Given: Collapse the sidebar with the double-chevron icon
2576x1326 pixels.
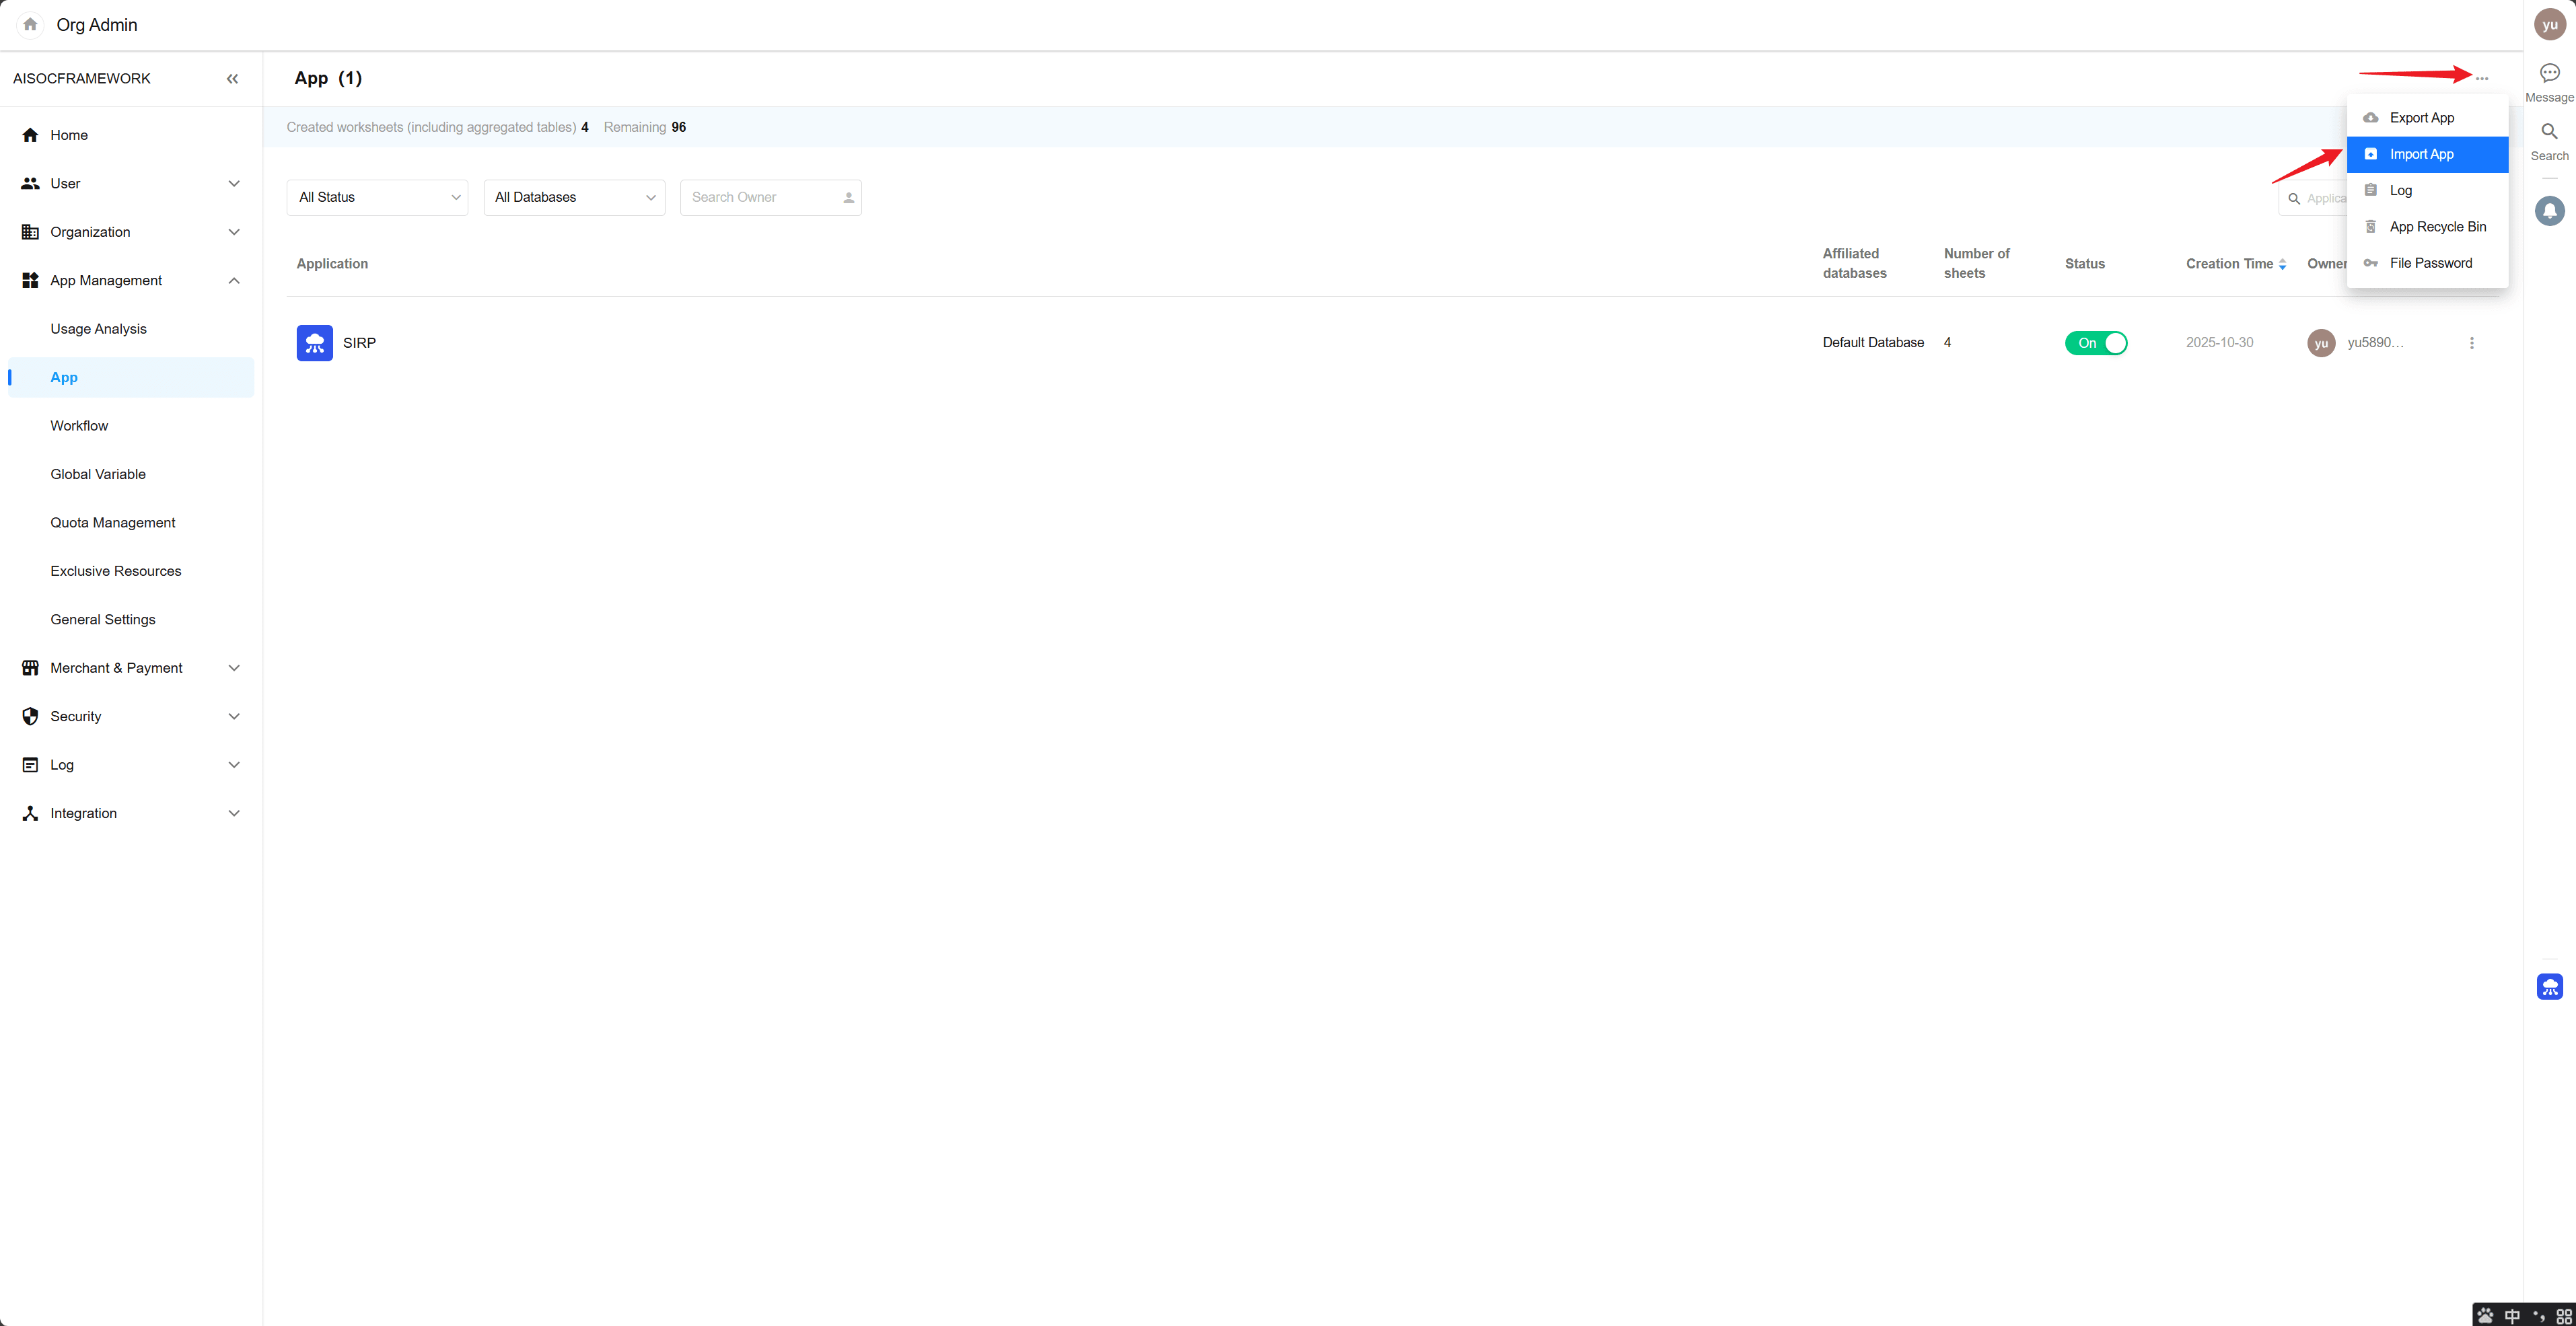Looking at the screenshot, I should pos(232,79).
